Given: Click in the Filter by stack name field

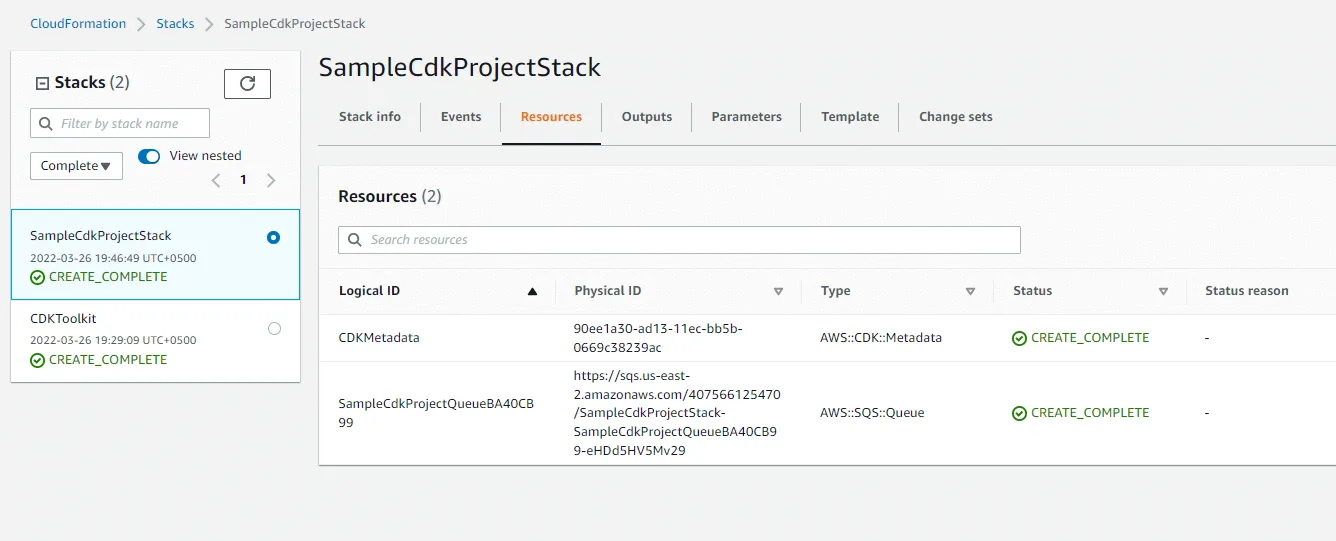Looking at the screenshot, I should (x=120, y=123).
